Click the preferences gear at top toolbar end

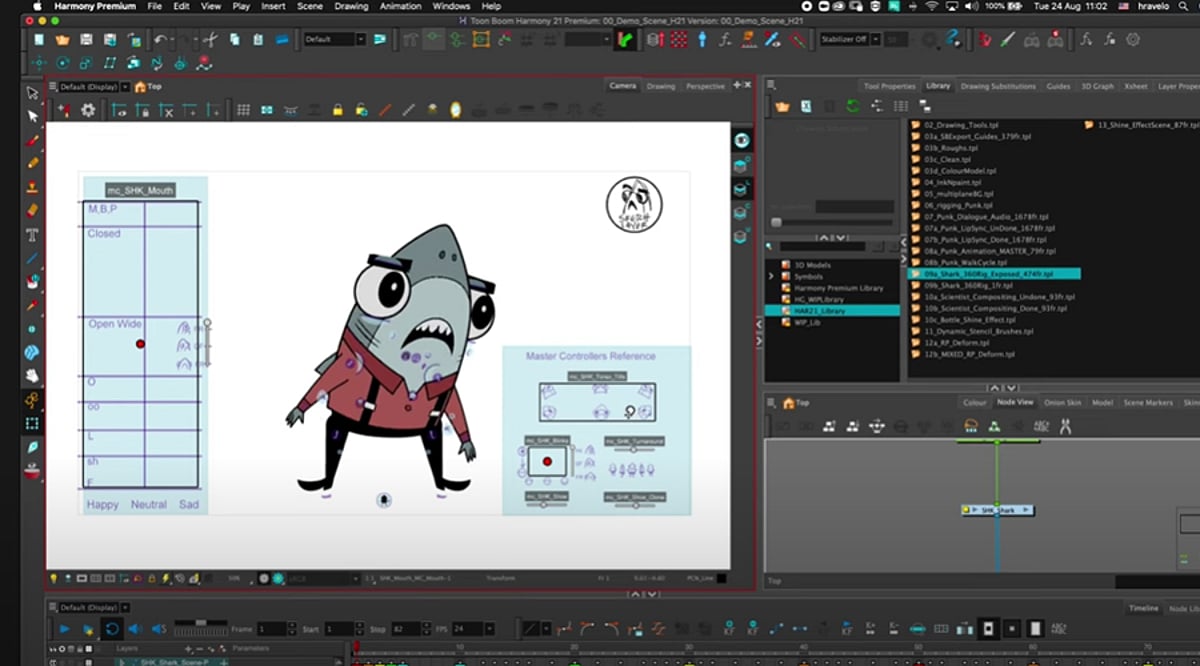pyautogui.click(x=1133, y=40)
